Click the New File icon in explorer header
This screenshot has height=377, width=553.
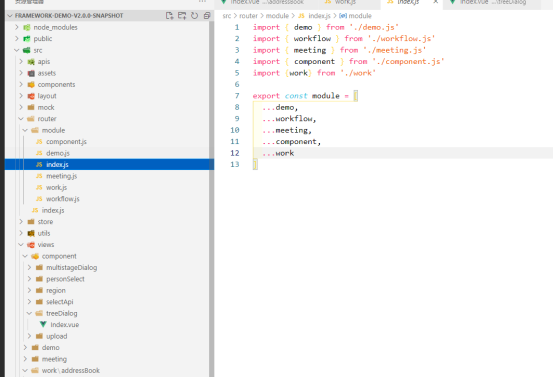[x=169, y=16]
